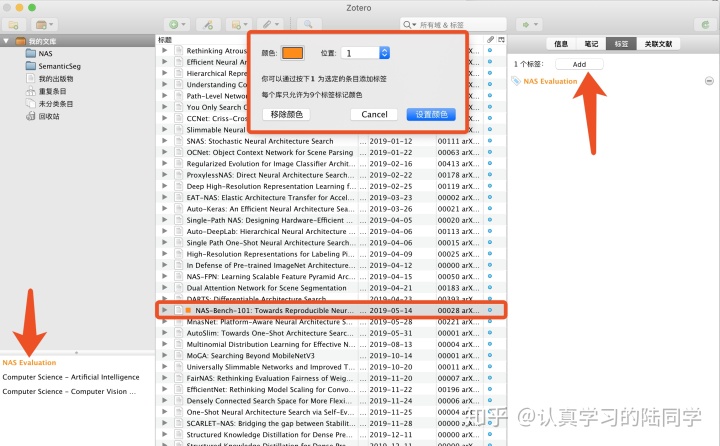
Task: Click the 移除颜色 button
Action: (x=287, y=114)
